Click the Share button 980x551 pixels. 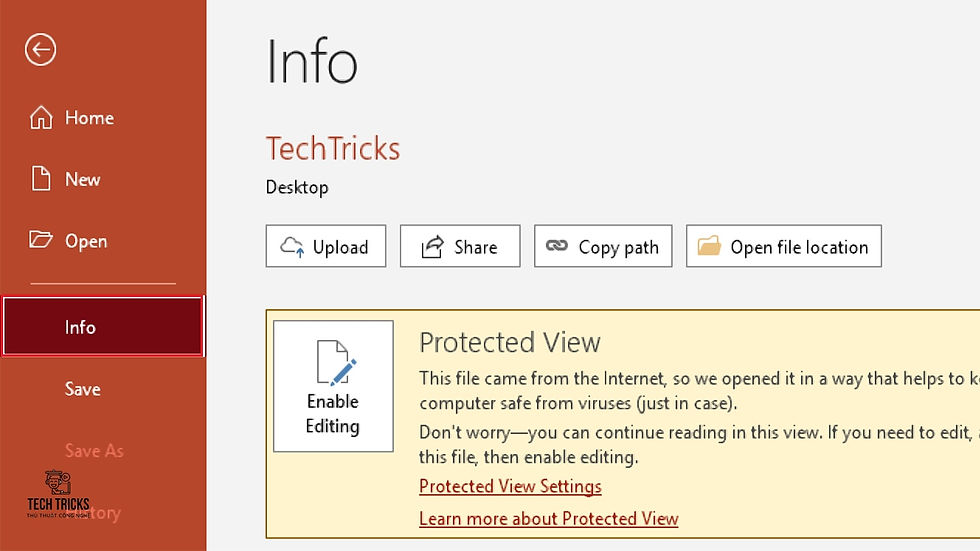[x=460, y=246]
